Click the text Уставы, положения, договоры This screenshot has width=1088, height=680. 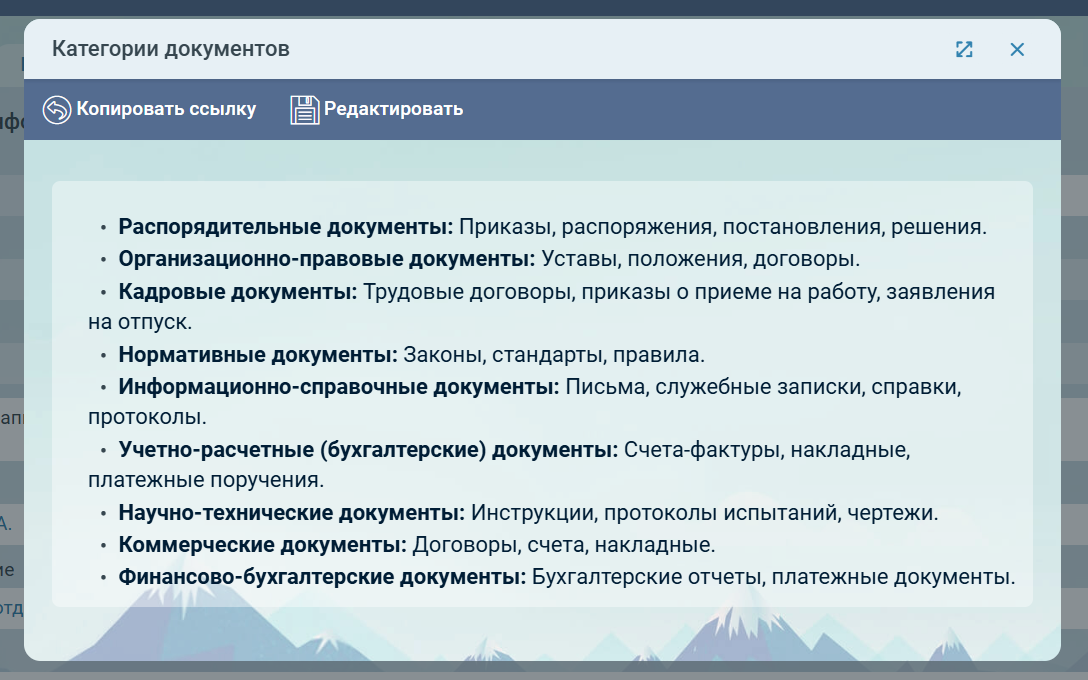click(701, 259)
